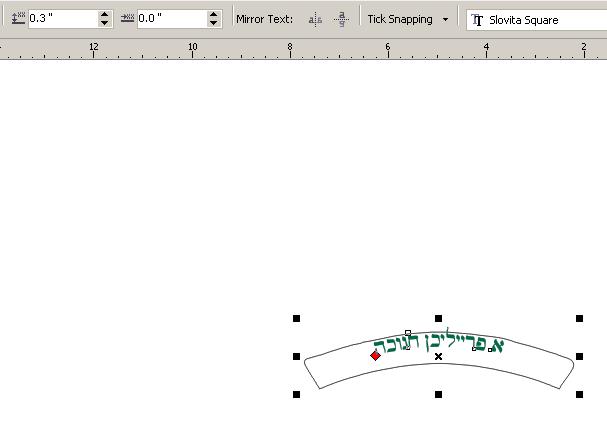
Task: Click the green Hebrew text on the curve
Action: pos(439,343)
